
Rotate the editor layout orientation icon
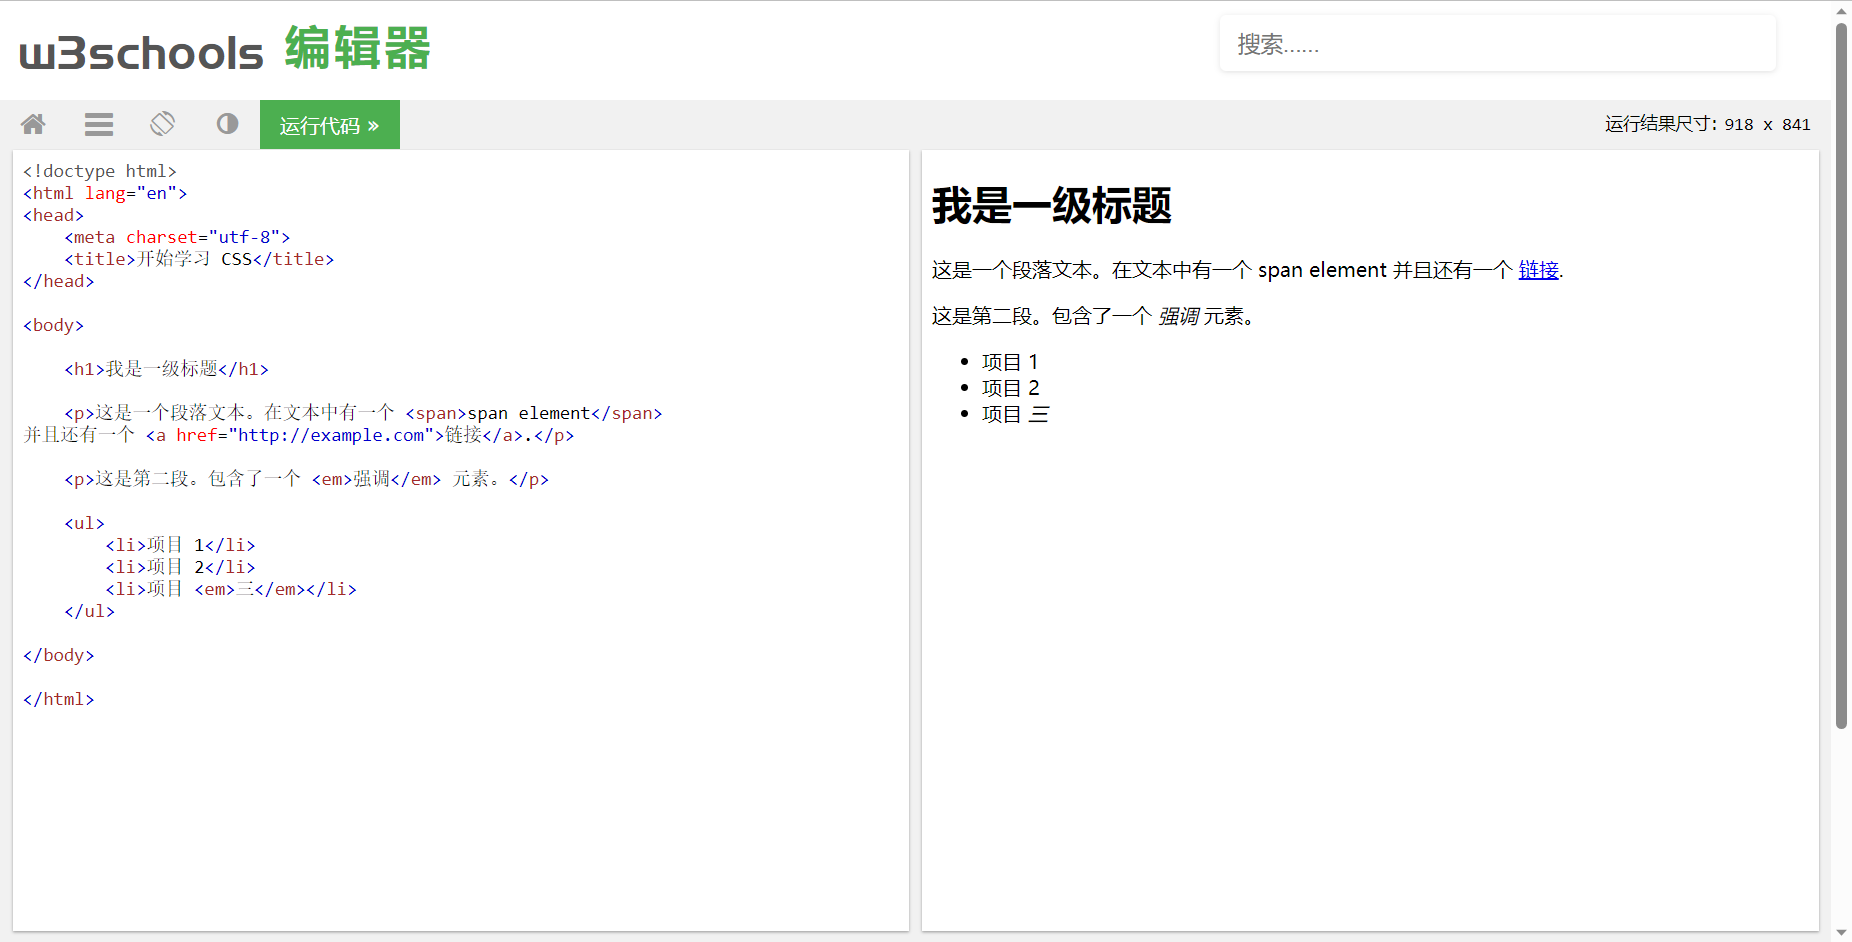163,124
